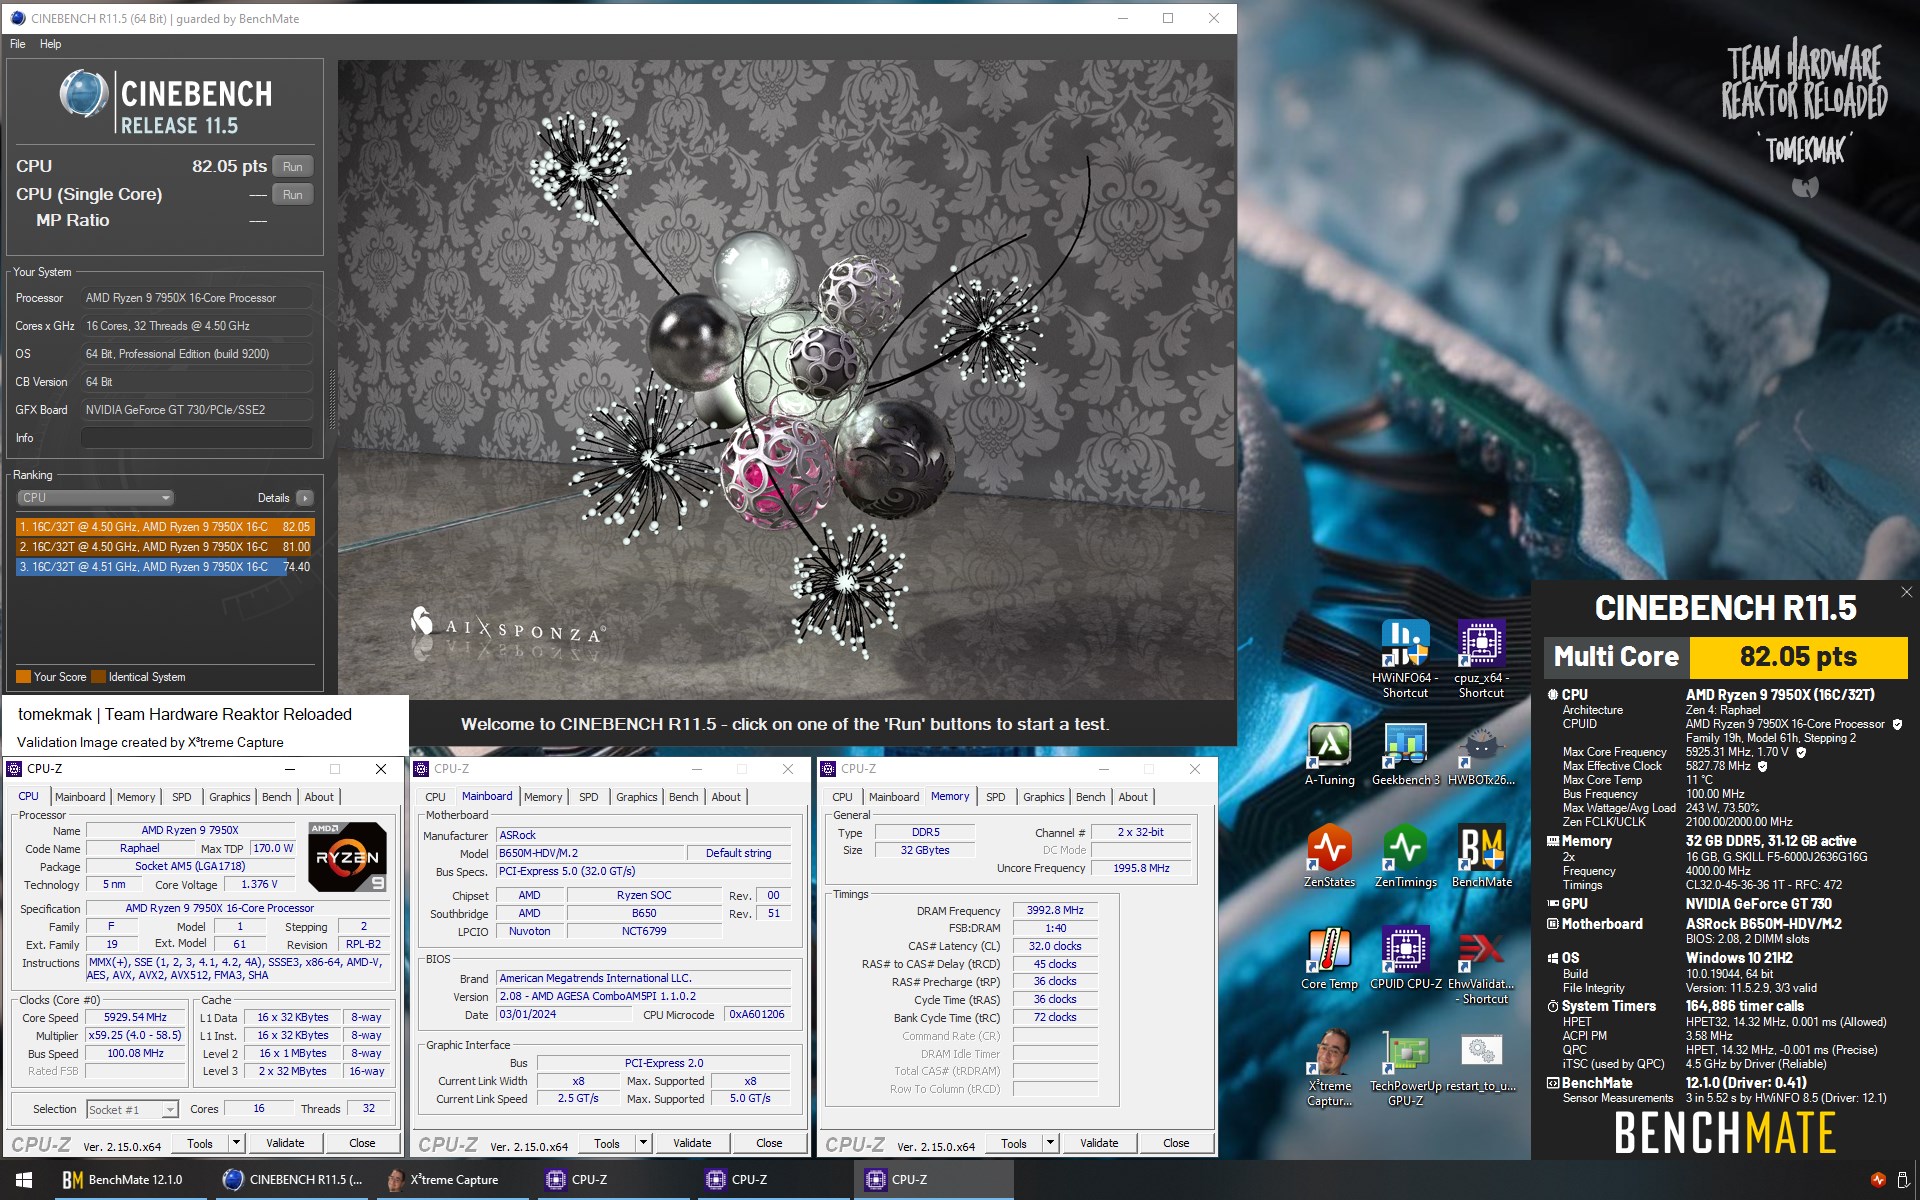Click Tools button in Memory CPU-Z window
The image size is (1920, 1200).
click(x=1014, y=1143)
